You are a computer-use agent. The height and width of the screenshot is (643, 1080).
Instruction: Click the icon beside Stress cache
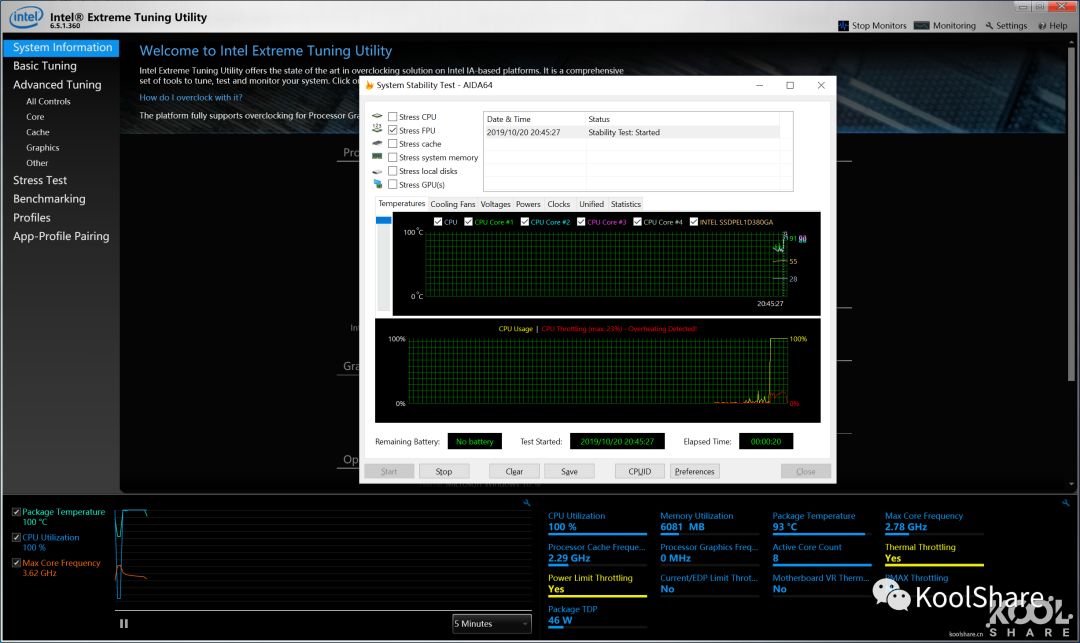pos(377,143)
